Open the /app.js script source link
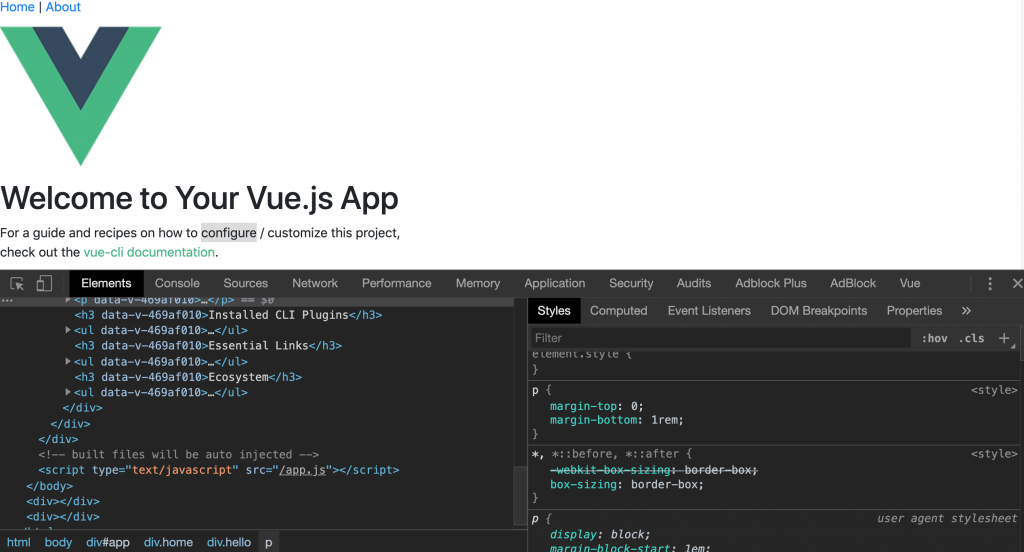This screenshot has height=552, width=1024. (302, 470)
